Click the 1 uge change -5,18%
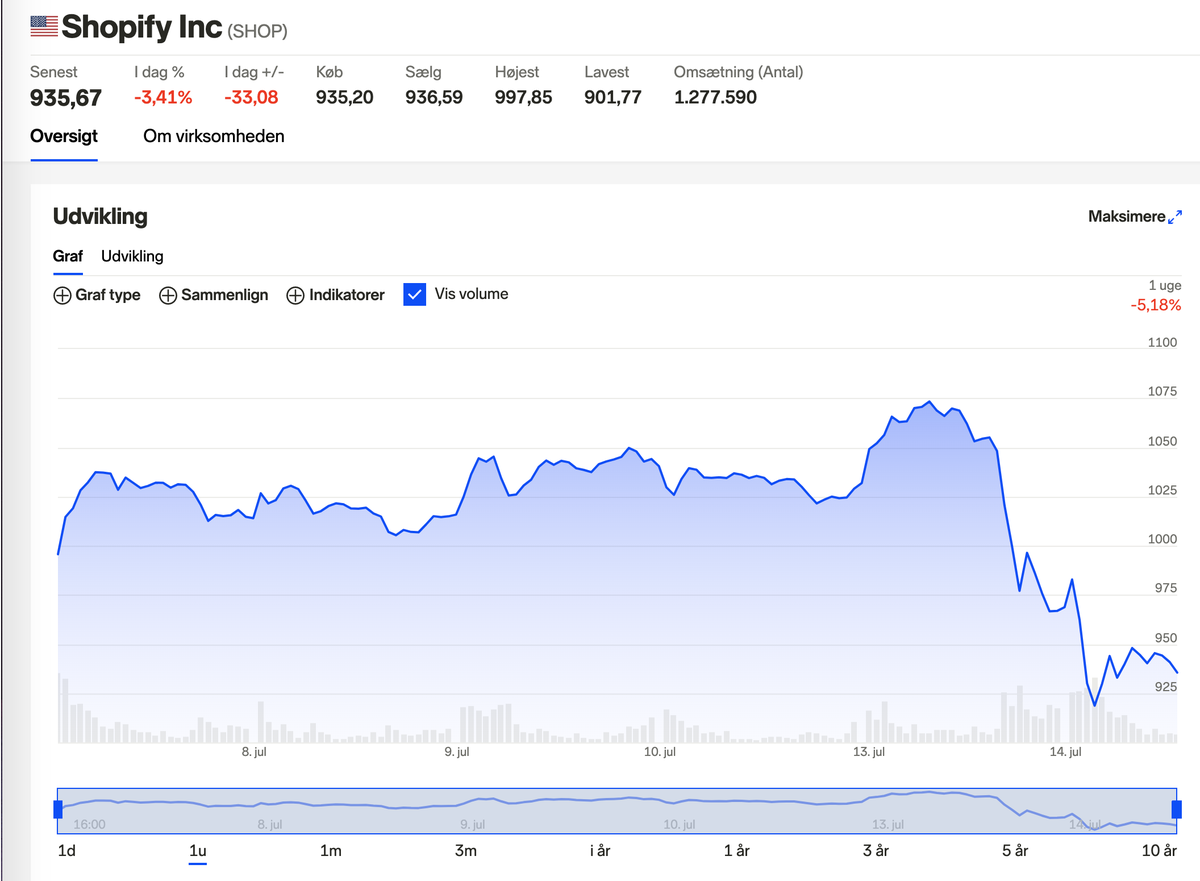The image size is (1200, 881). [1156, 305]
